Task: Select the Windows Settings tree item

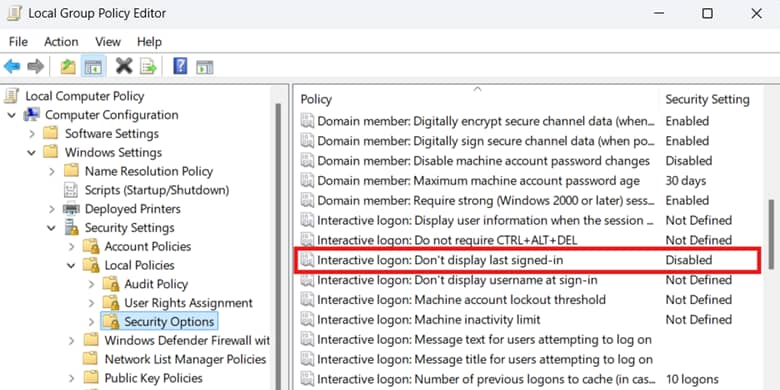Action: tap(113, 152)
